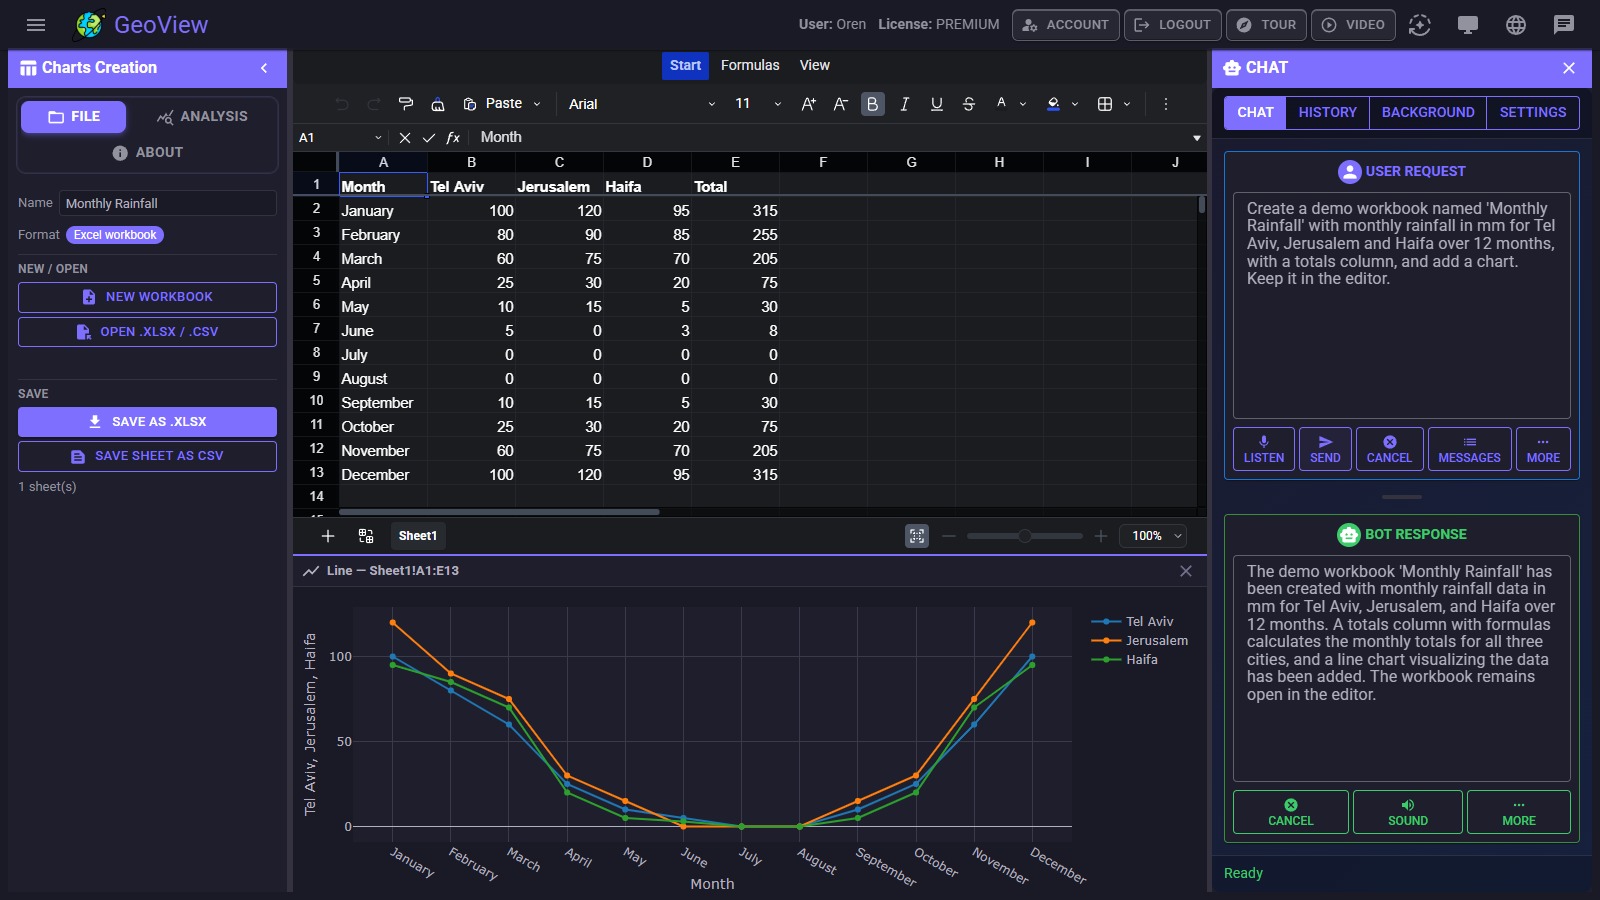Click the fill color bucket icon
The height and width of the screenshot is (900, 1600).
pos(1053,104)
